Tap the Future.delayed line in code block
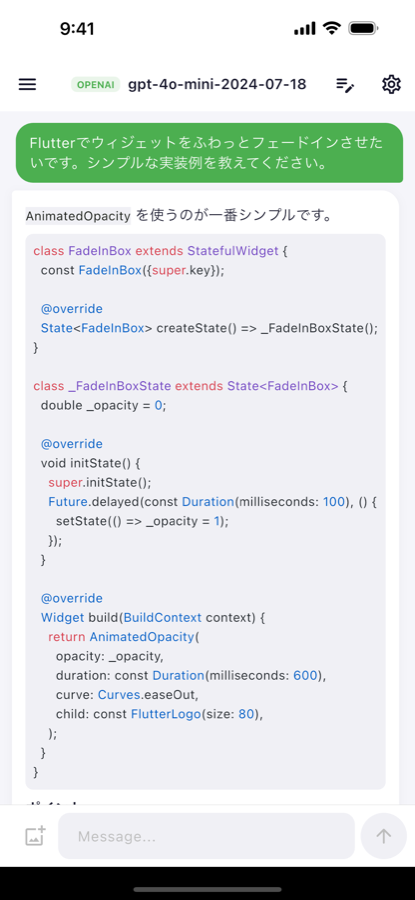Screen dimensions: 415x900 click(x=220, y=502)
